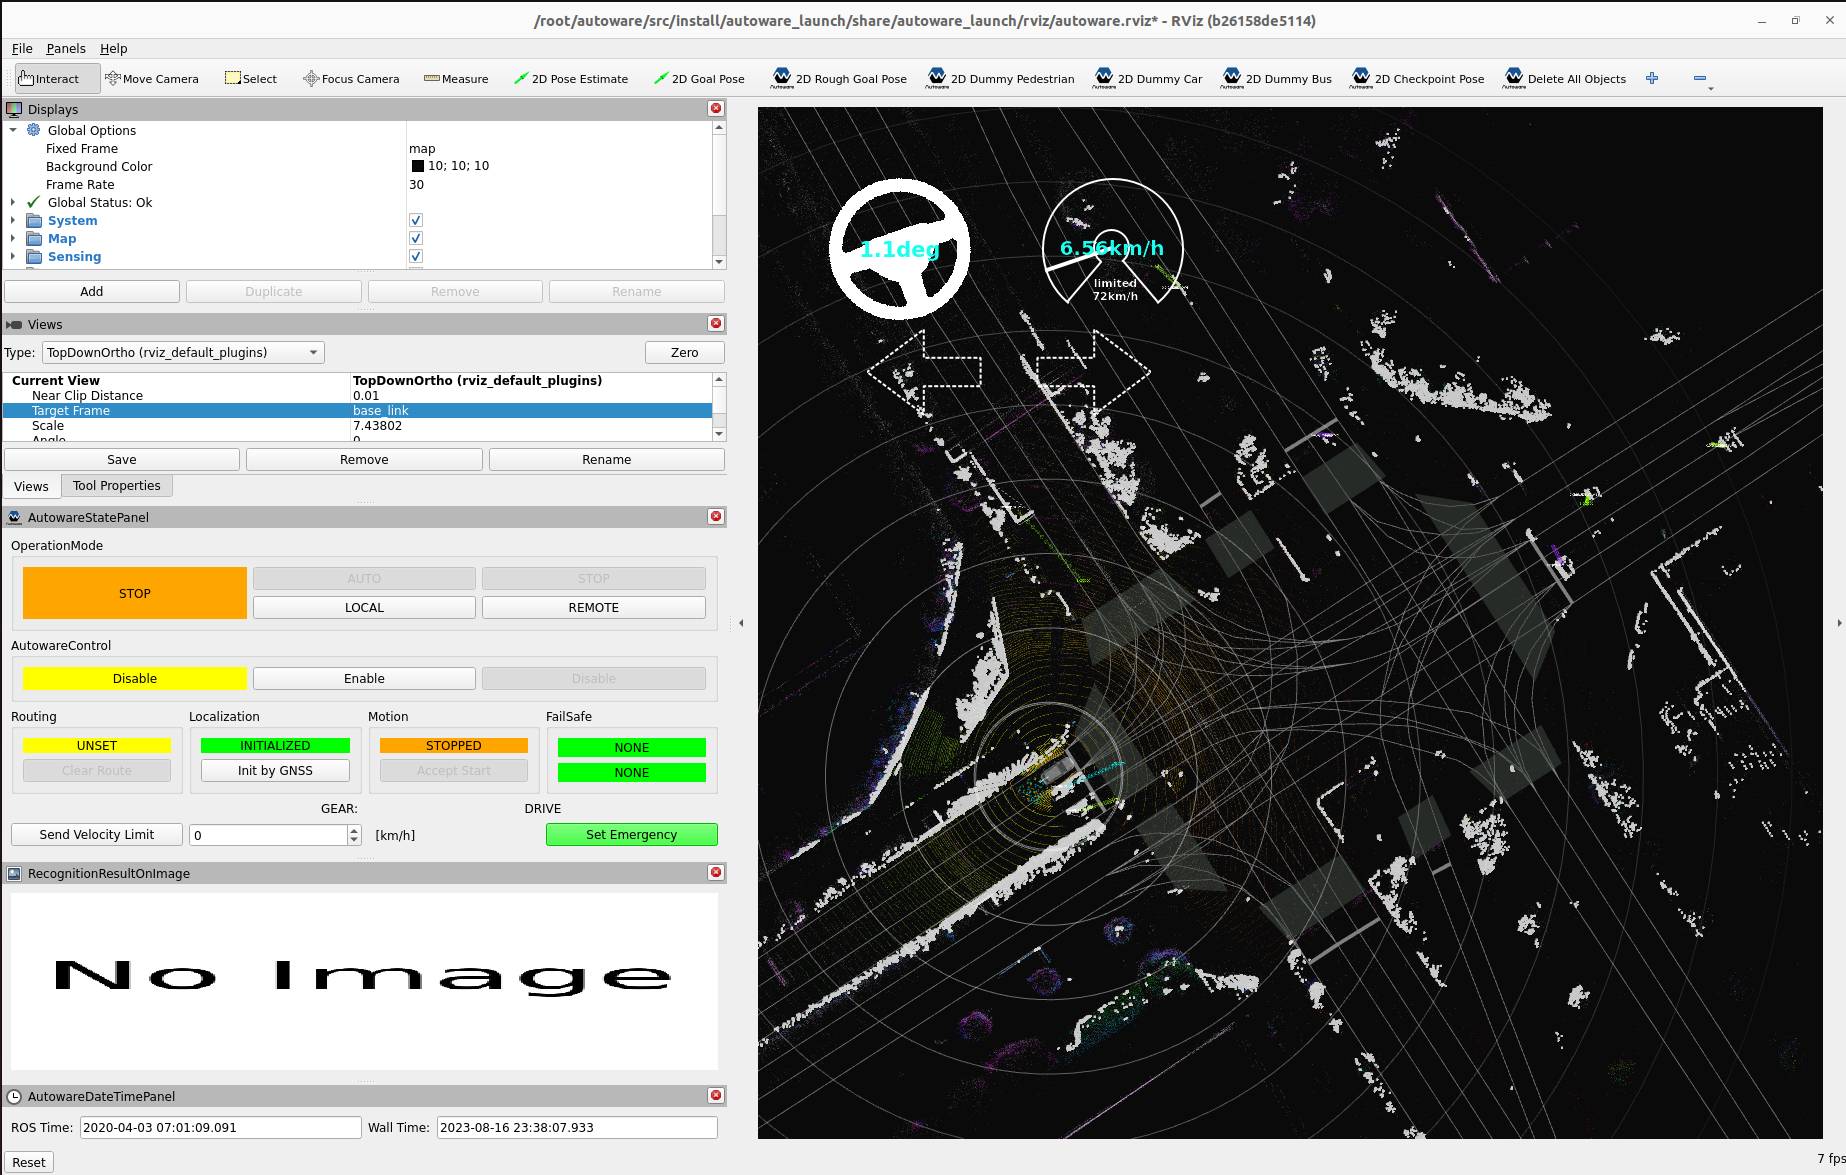Viewport: 1846px width, 1175px height.
Task: Select the Target Frame row
Action: click(x=357, y=410)
